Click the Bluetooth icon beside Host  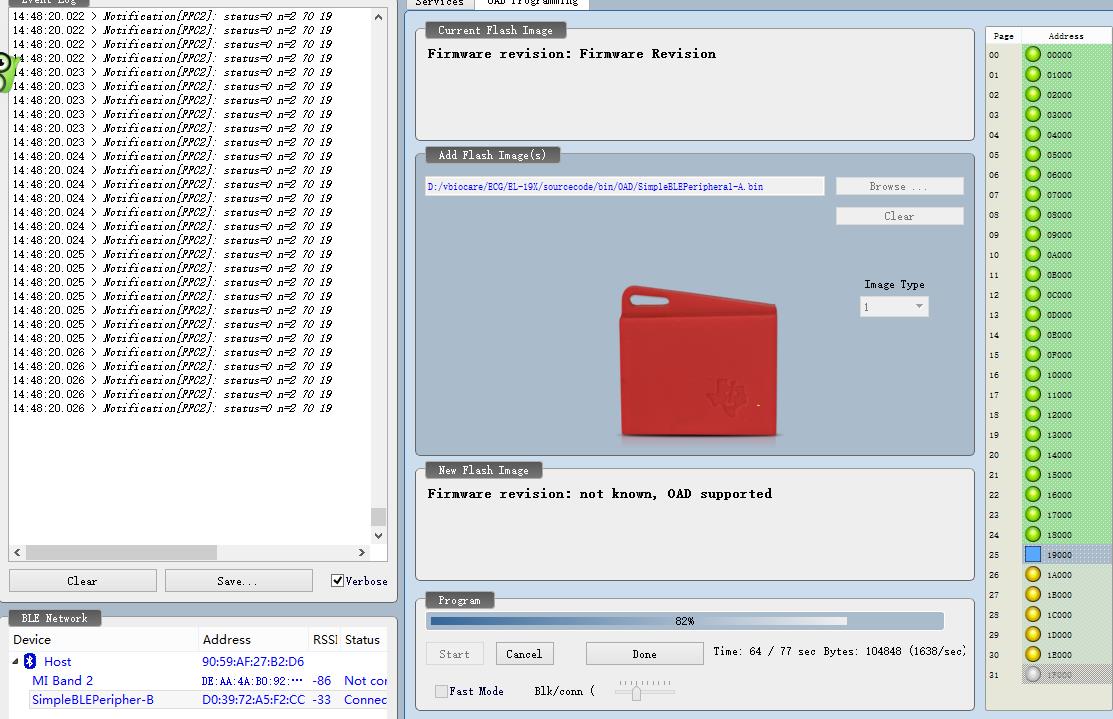[30, 661]
